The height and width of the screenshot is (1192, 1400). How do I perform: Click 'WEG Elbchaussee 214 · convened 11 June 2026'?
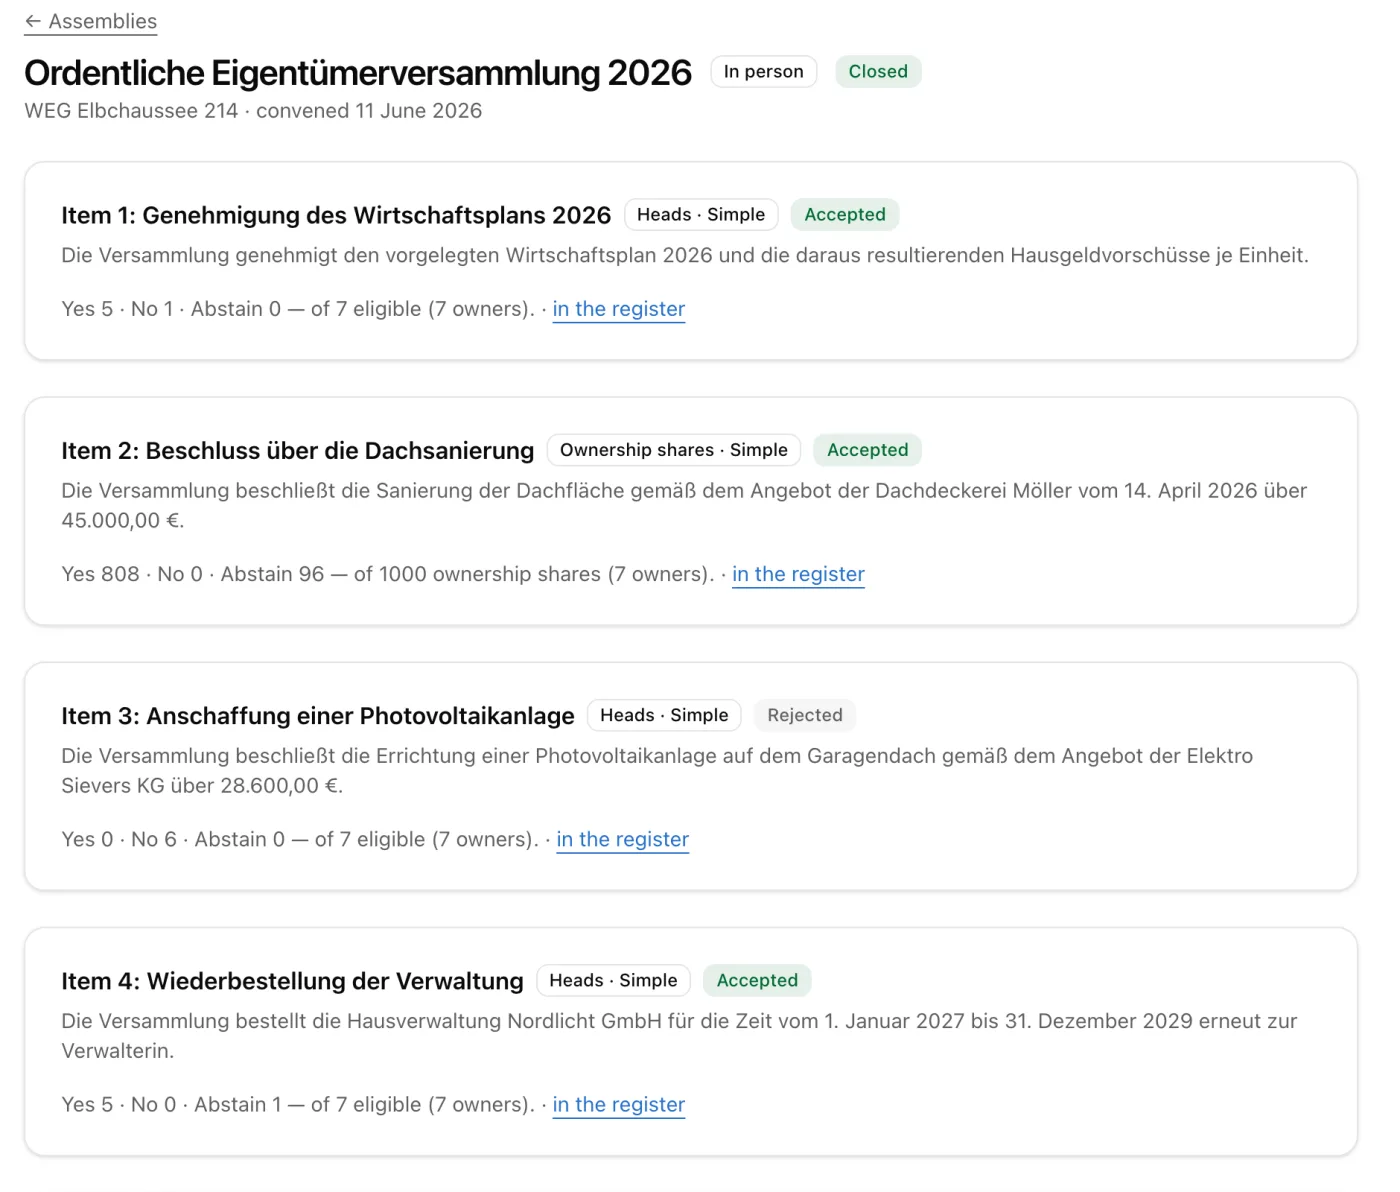click(x=253, y=111)
